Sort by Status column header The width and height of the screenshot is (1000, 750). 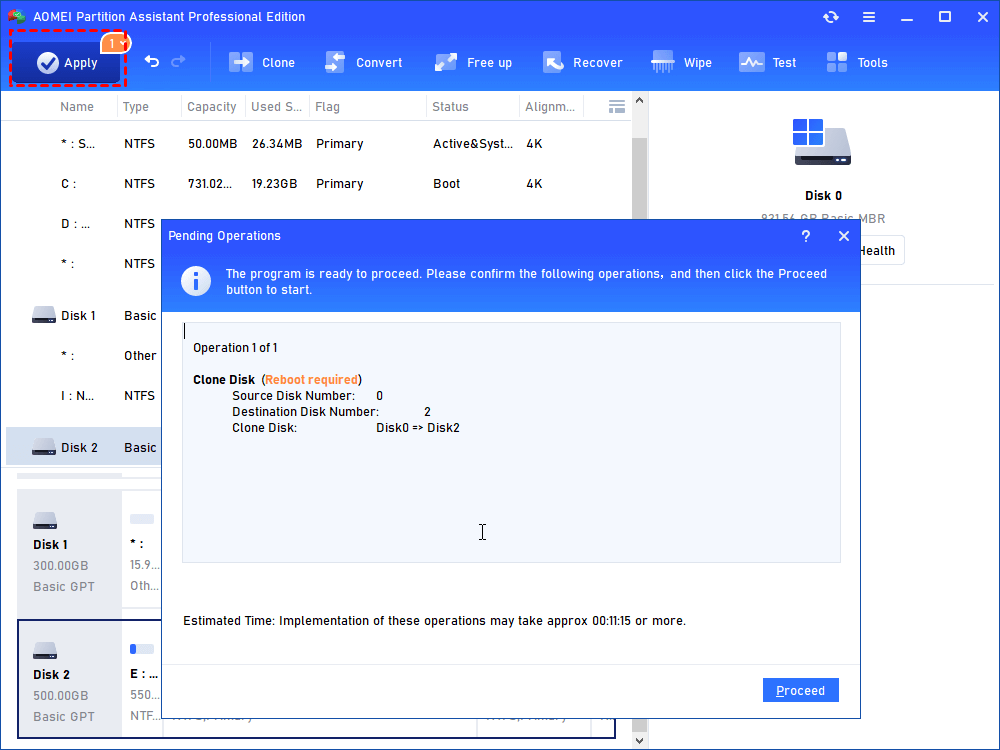coord(450,107)
